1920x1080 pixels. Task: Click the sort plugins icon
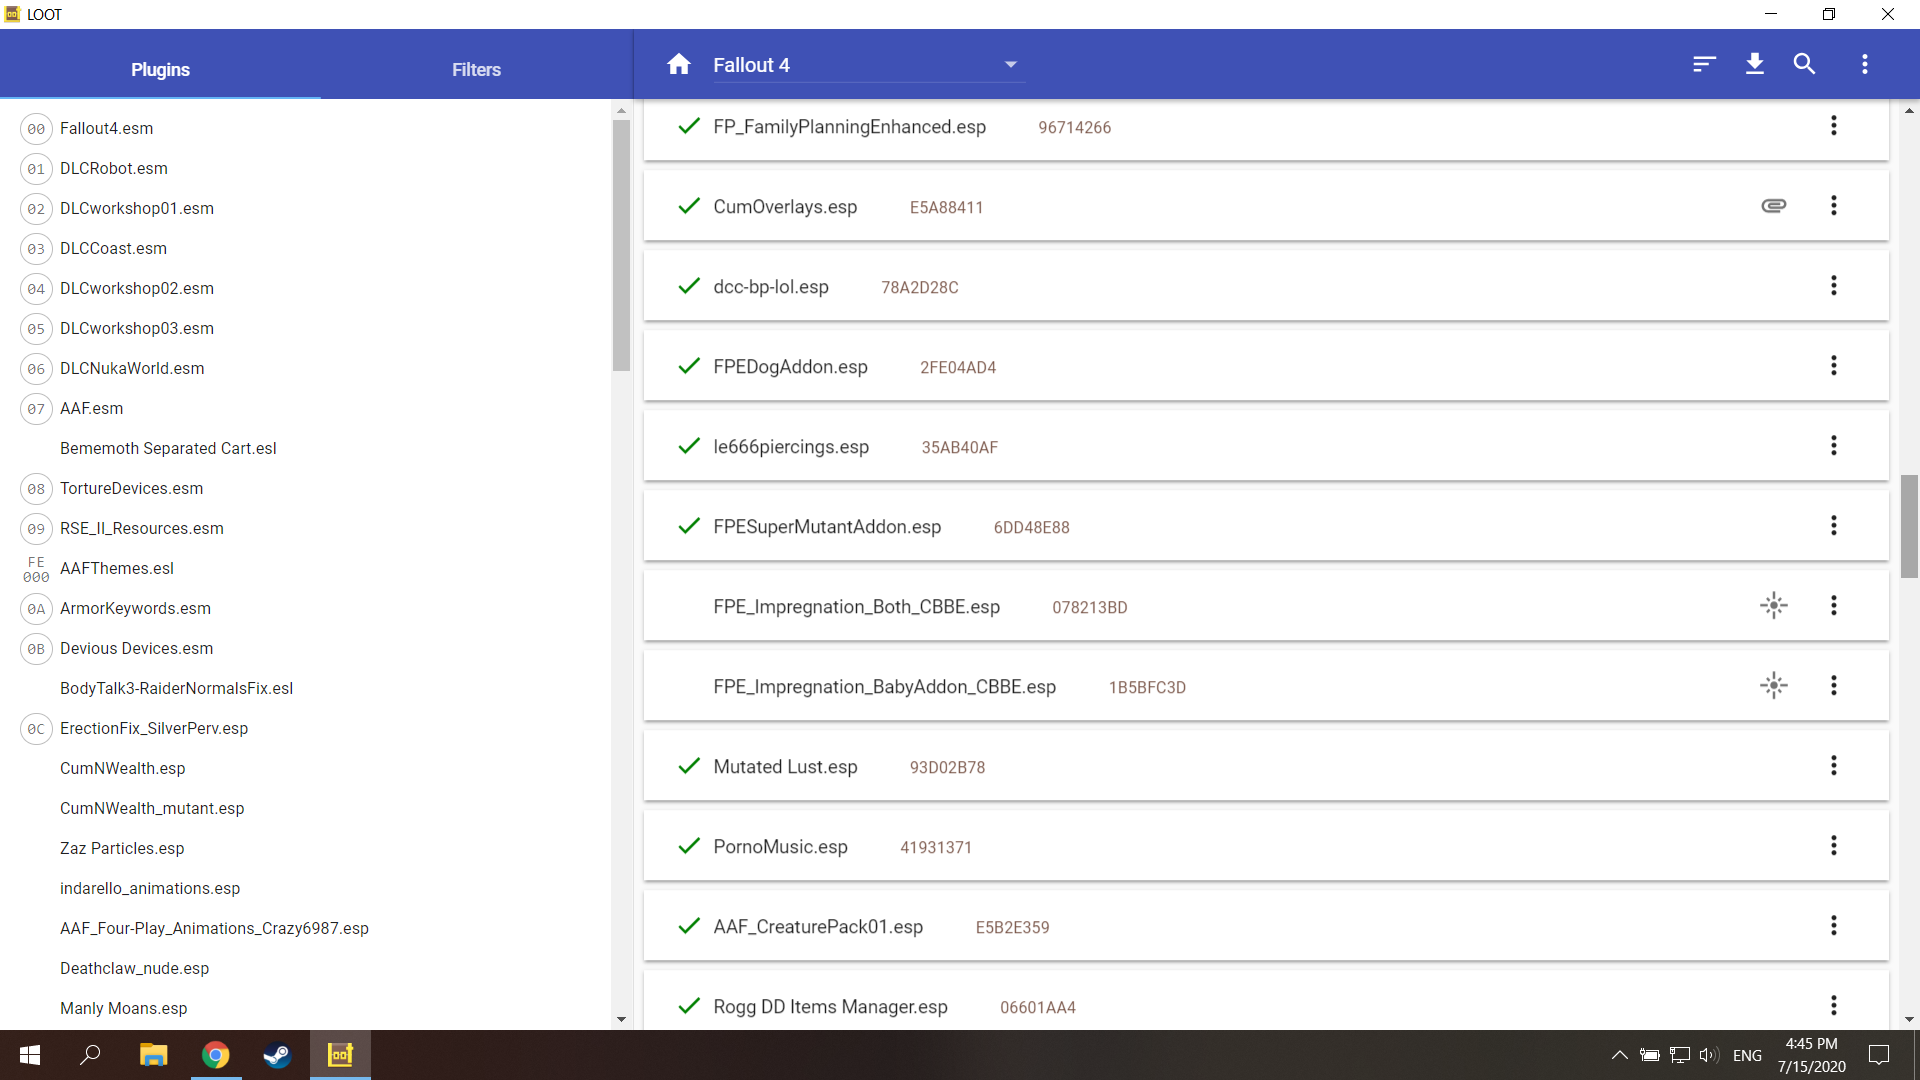[x=1704, y=64]
